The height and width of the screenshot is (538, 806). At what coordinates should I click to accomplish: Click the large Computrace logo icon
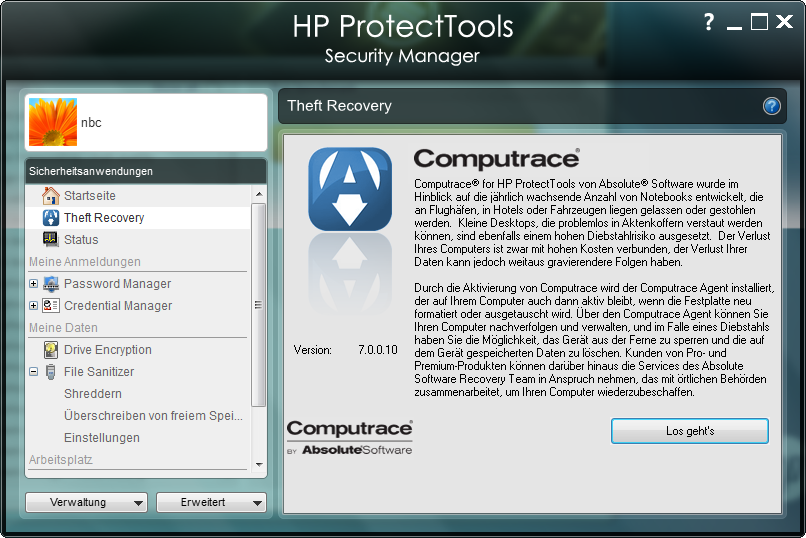(x=350, y=189)
